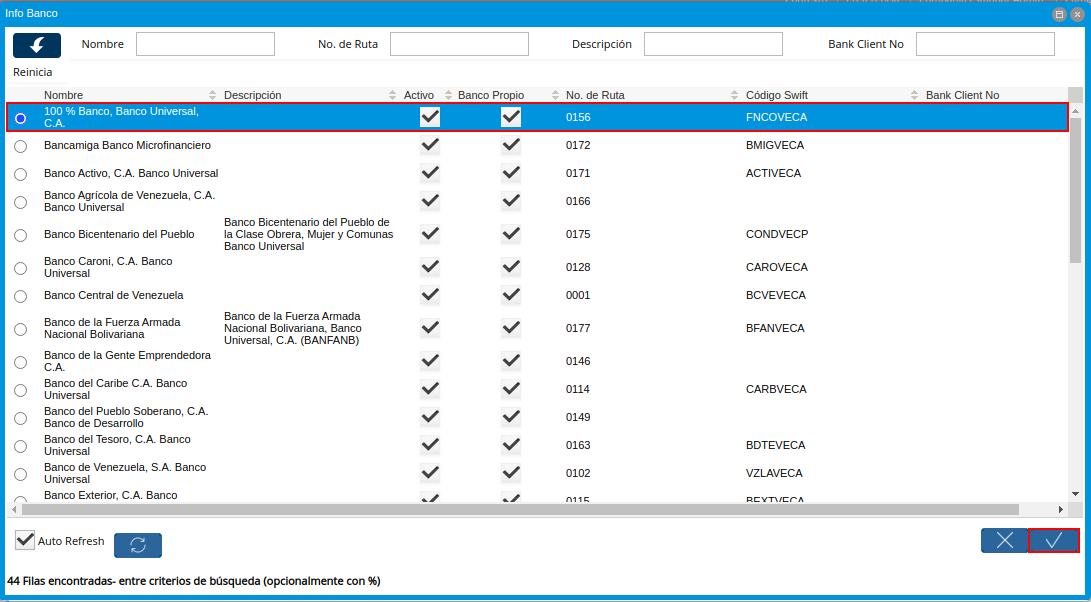Click the No. de Ruta search field

click(459, 44)
